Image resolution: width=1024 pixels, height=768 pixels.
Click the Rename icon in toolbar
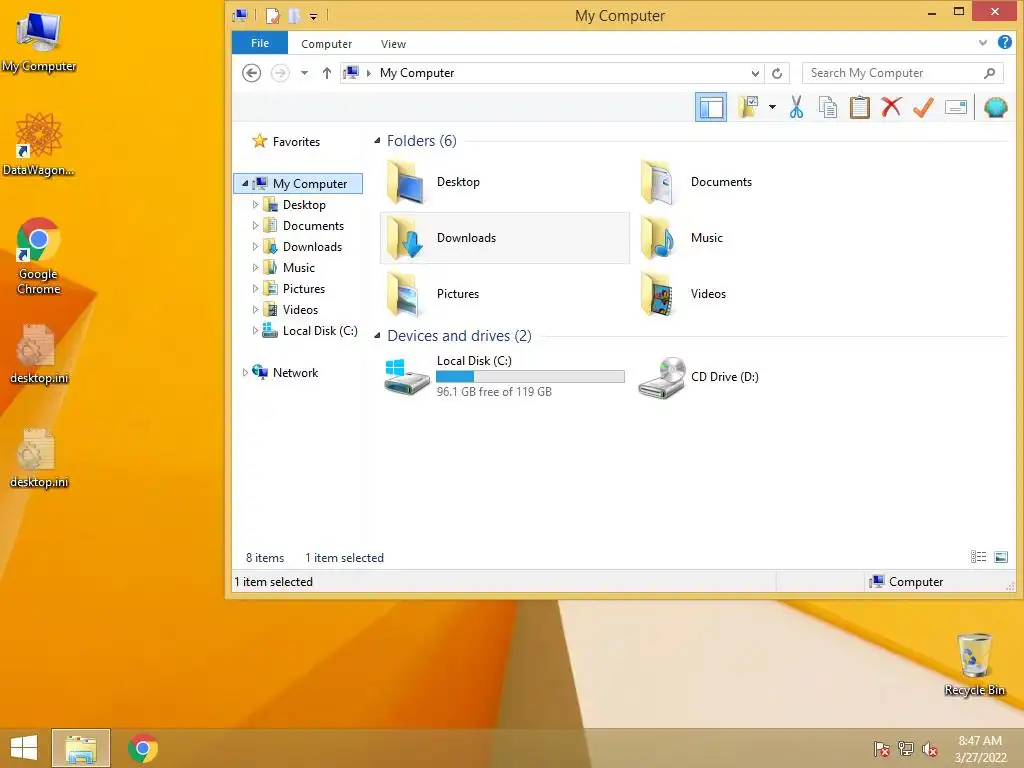click(955, 106)
